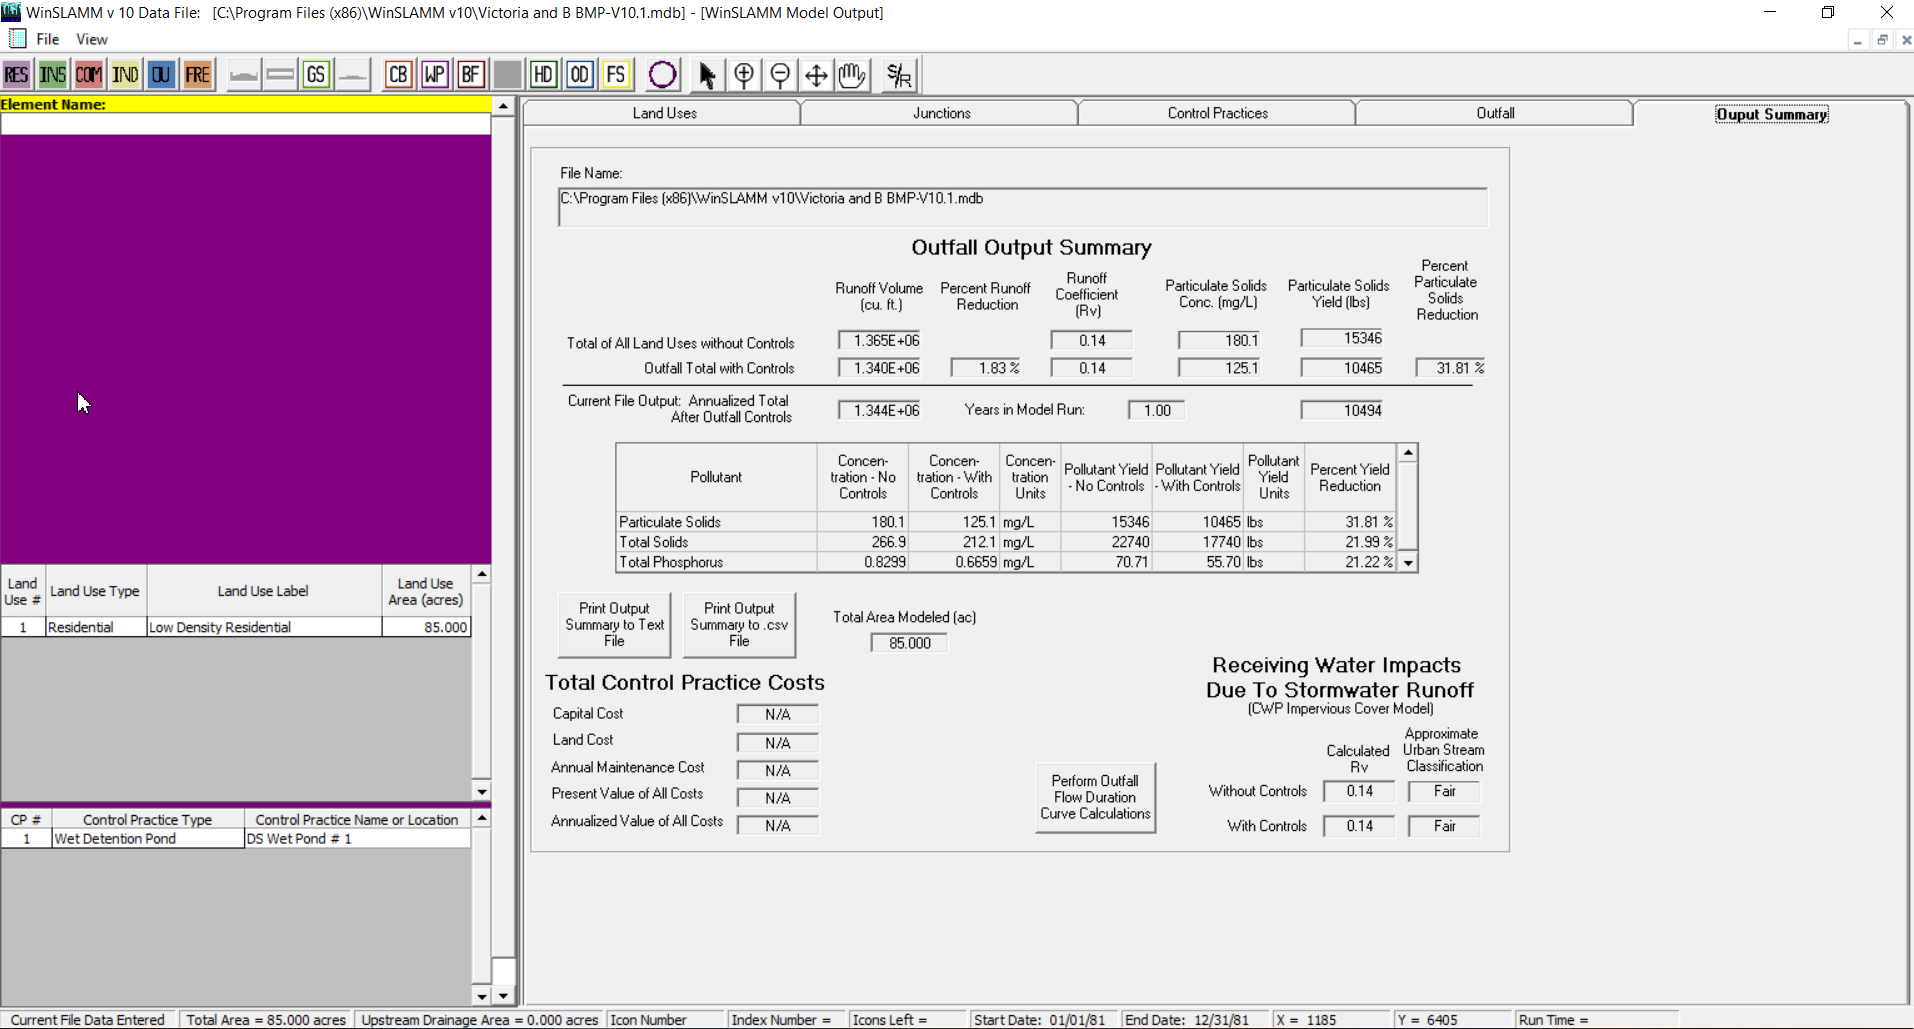The height and width of the screenshot is (1029, 1914).
Task: Activate the zoom in magnifier tool
Action: [x=744, y=74]
